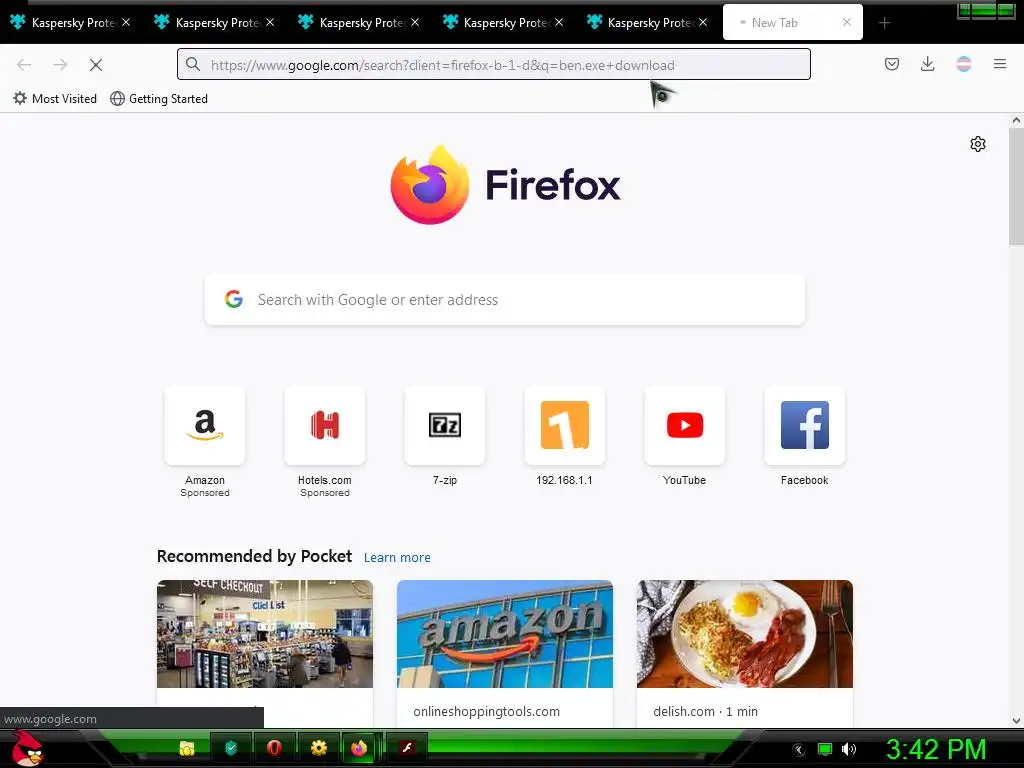Open the self checkout store Pocket story
Image resolution: width=1024 pixels, height=768 pixels.
(x=264, y=634)
